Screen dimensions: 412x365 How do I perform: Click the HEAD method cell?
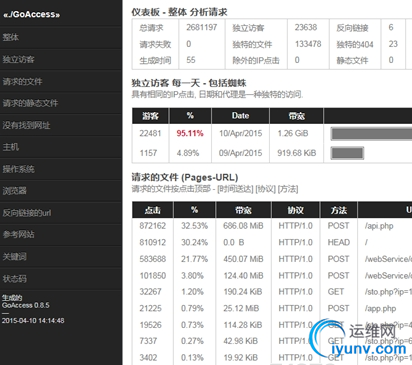pos(339,242)
